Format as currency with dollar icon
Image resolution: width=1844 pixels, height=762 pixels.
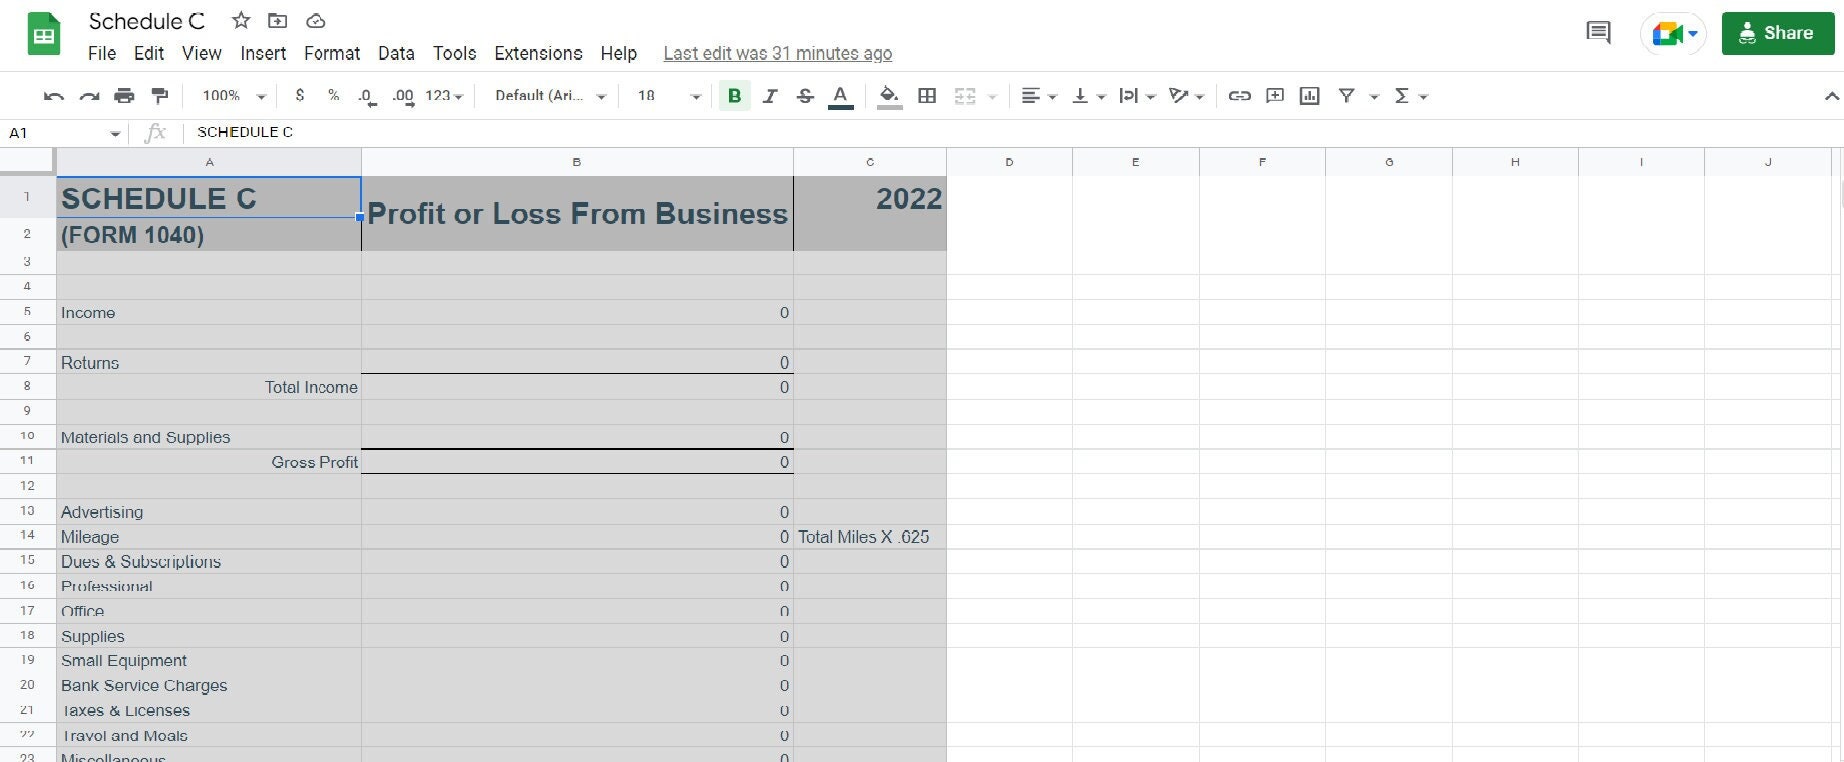299,96
